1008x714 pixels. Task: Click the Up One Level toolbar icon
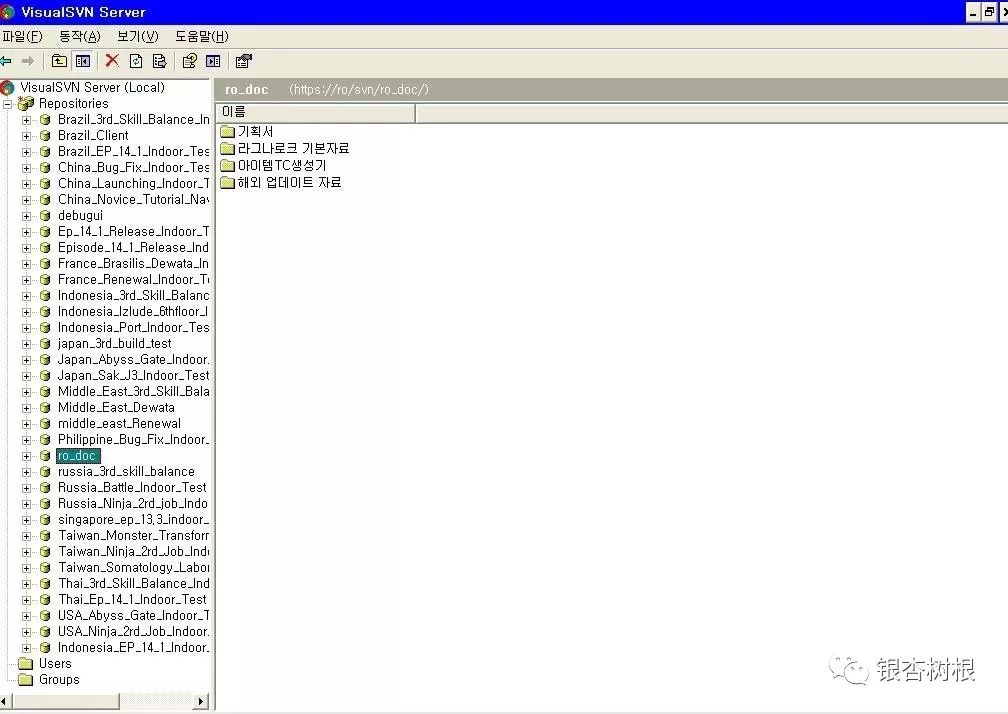pos(59,61)
